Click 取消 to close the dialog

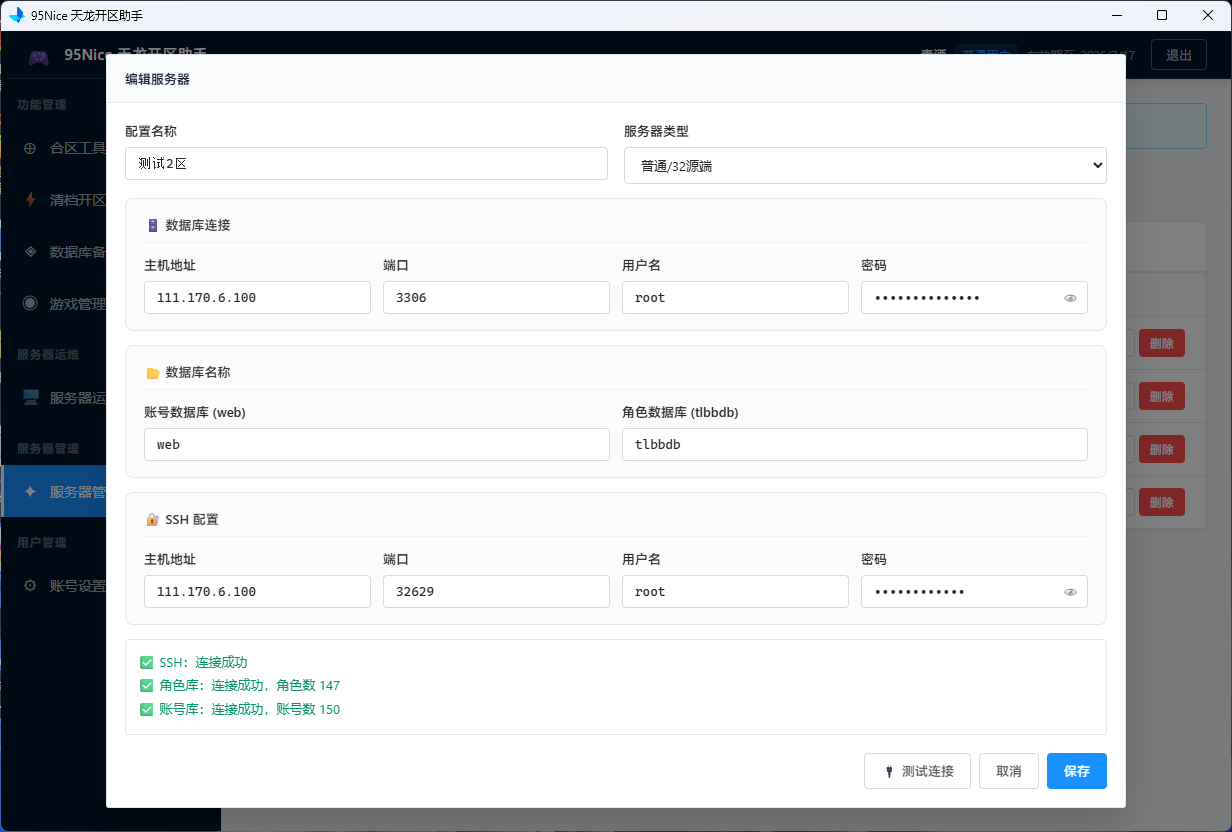(1009, 771)
